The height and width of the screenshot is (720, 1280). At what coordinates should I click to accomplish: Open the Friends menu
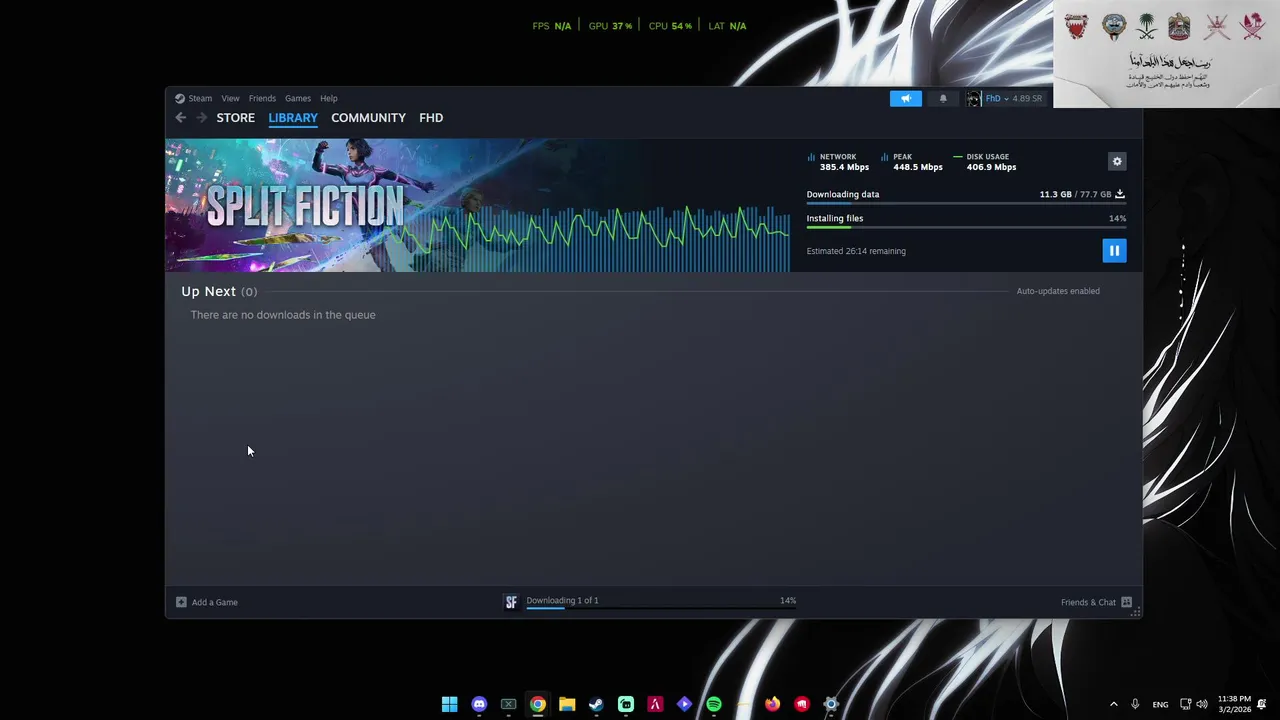coord(262,98)
